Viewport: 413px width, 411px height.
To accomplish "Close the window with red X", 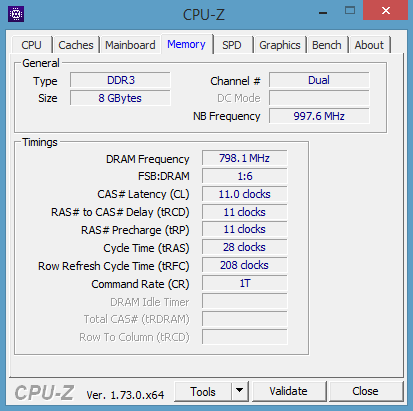I will pyautogui.click(x=386, y=10).
